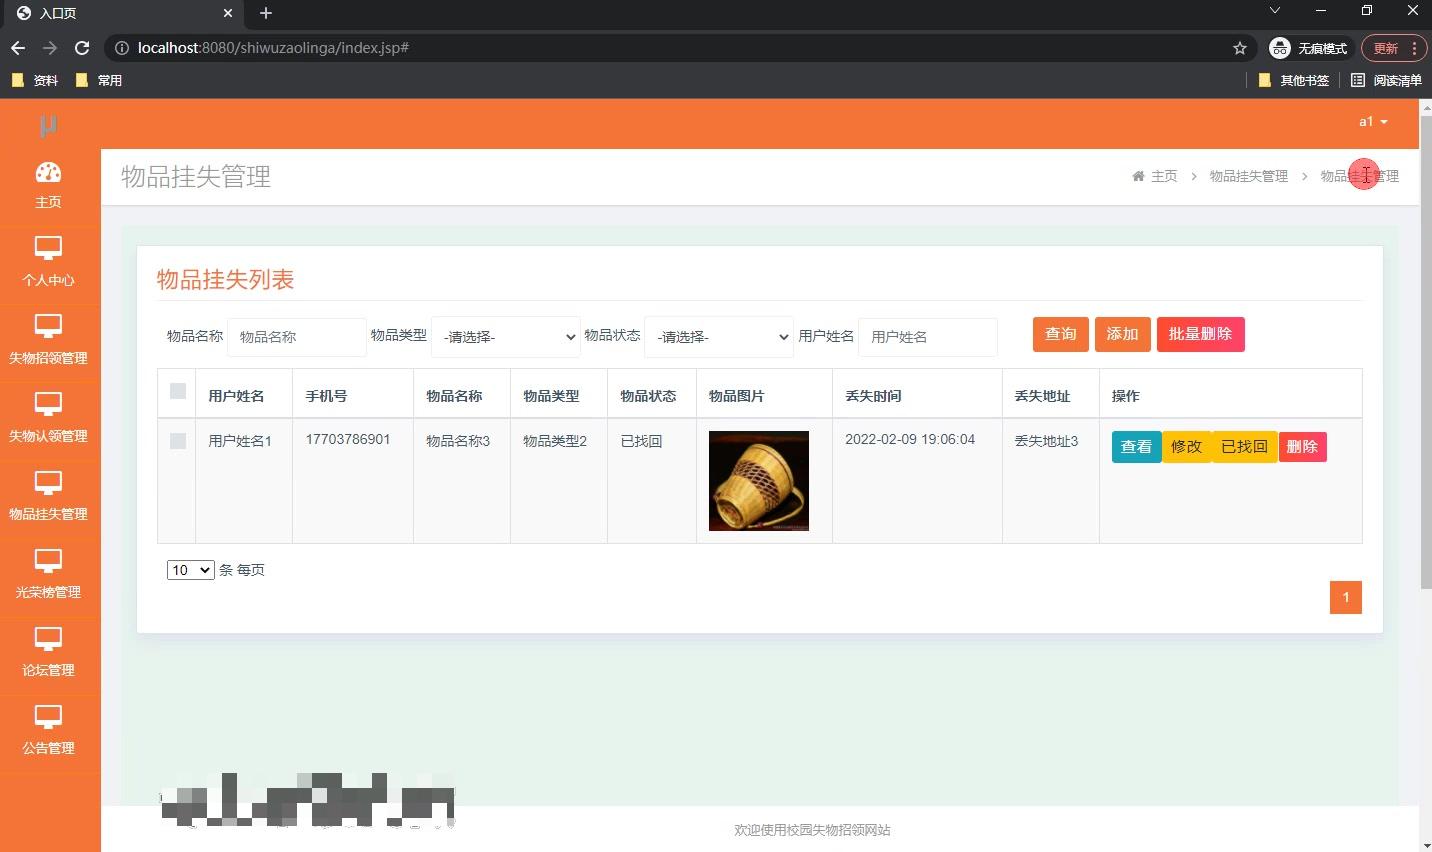Click the home icon in the breadcrumb
Screen dimensions: 1432x852
(x=1138, y=176)
